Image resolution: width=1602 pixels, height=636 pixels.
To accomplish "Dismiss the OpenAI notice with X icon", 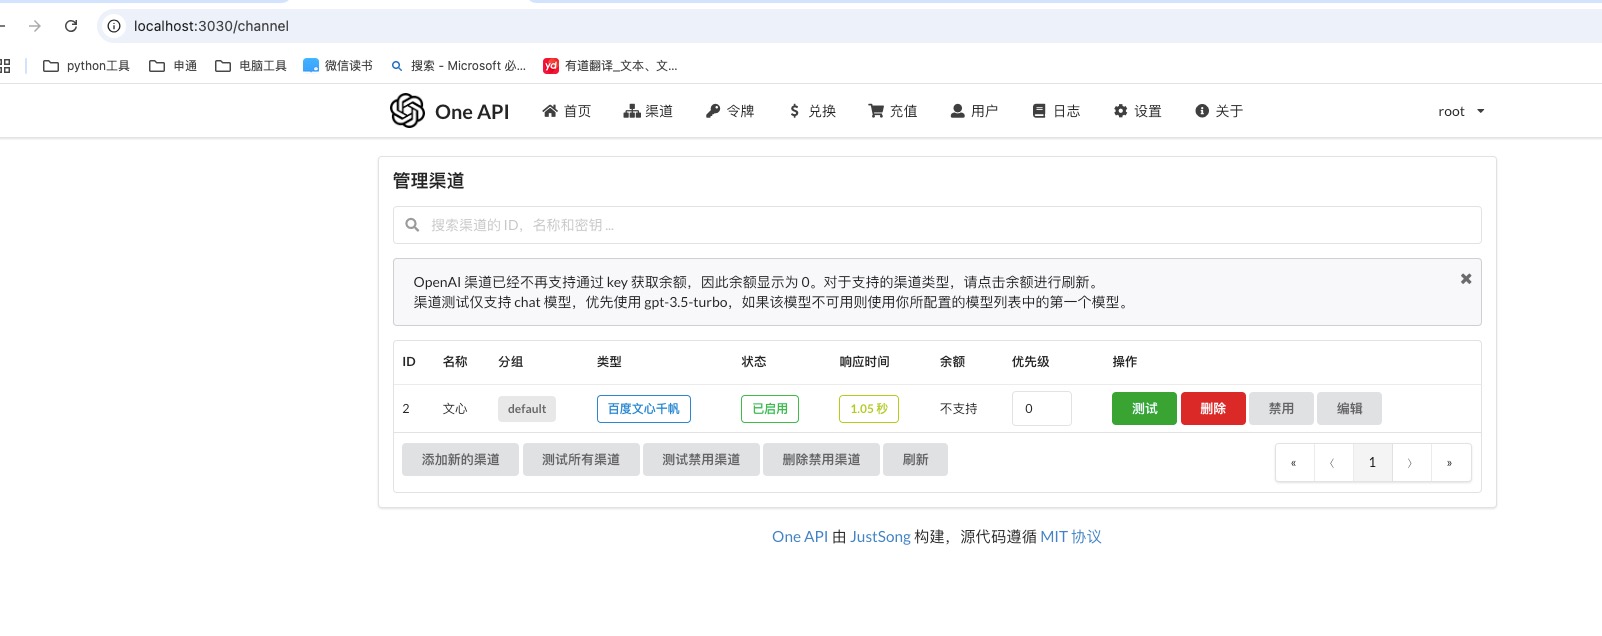I will click(x=1465, y=279).
